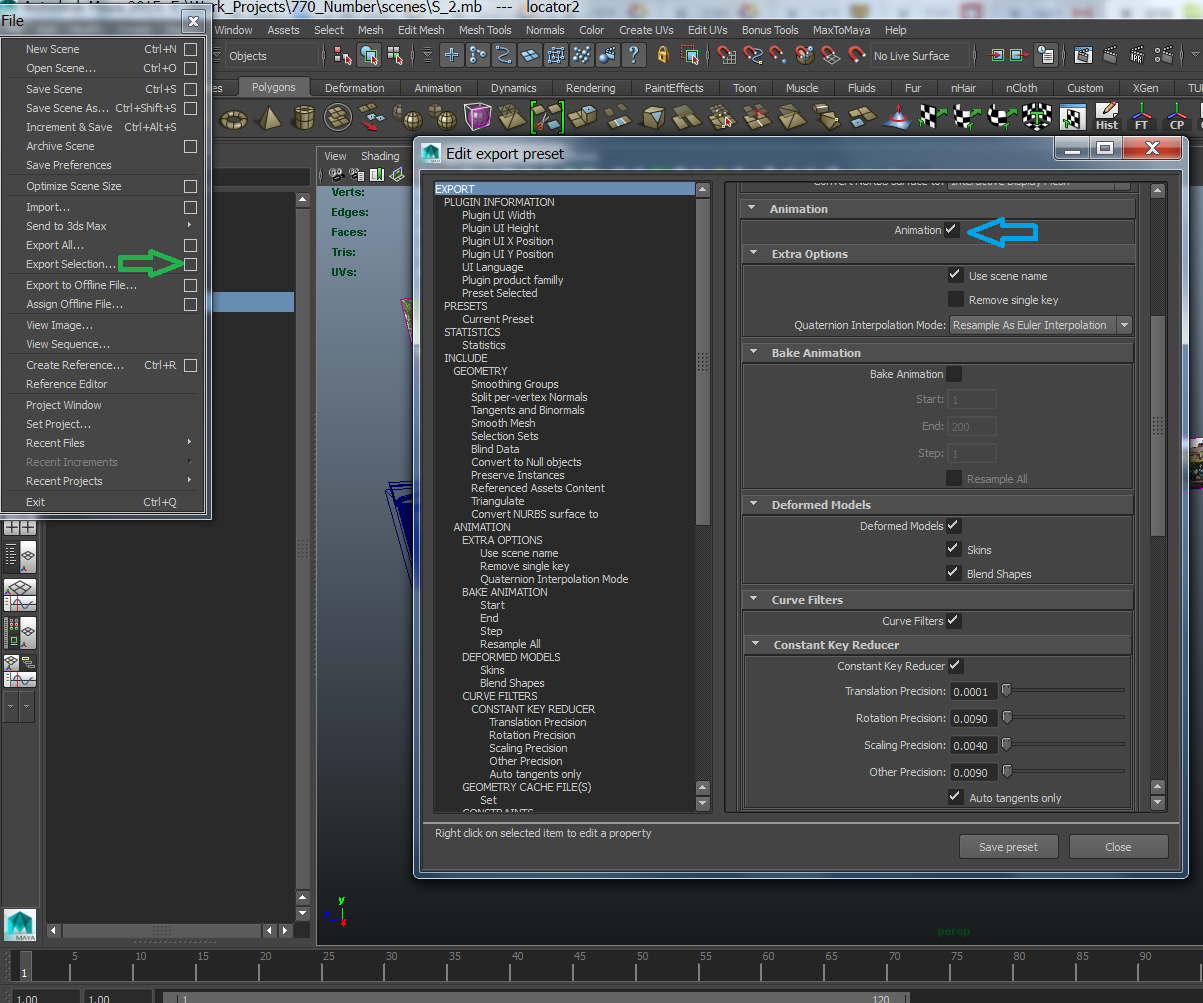Click the polygon torus shelf icon
Viewport: 1203px width, 1003px height.
tap(235, 119)
